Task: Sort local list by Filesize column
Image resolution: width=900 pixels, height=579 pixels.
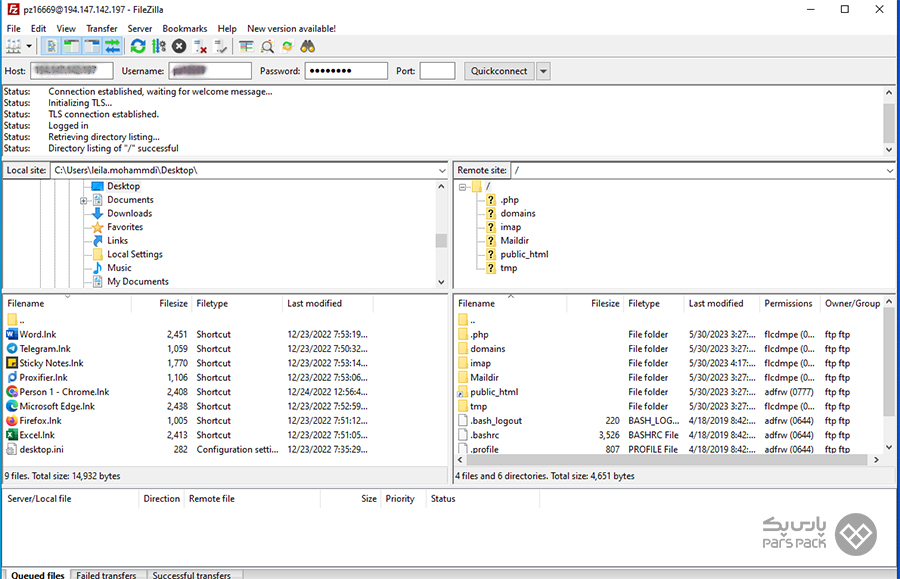Action: (x=173, y=303)
